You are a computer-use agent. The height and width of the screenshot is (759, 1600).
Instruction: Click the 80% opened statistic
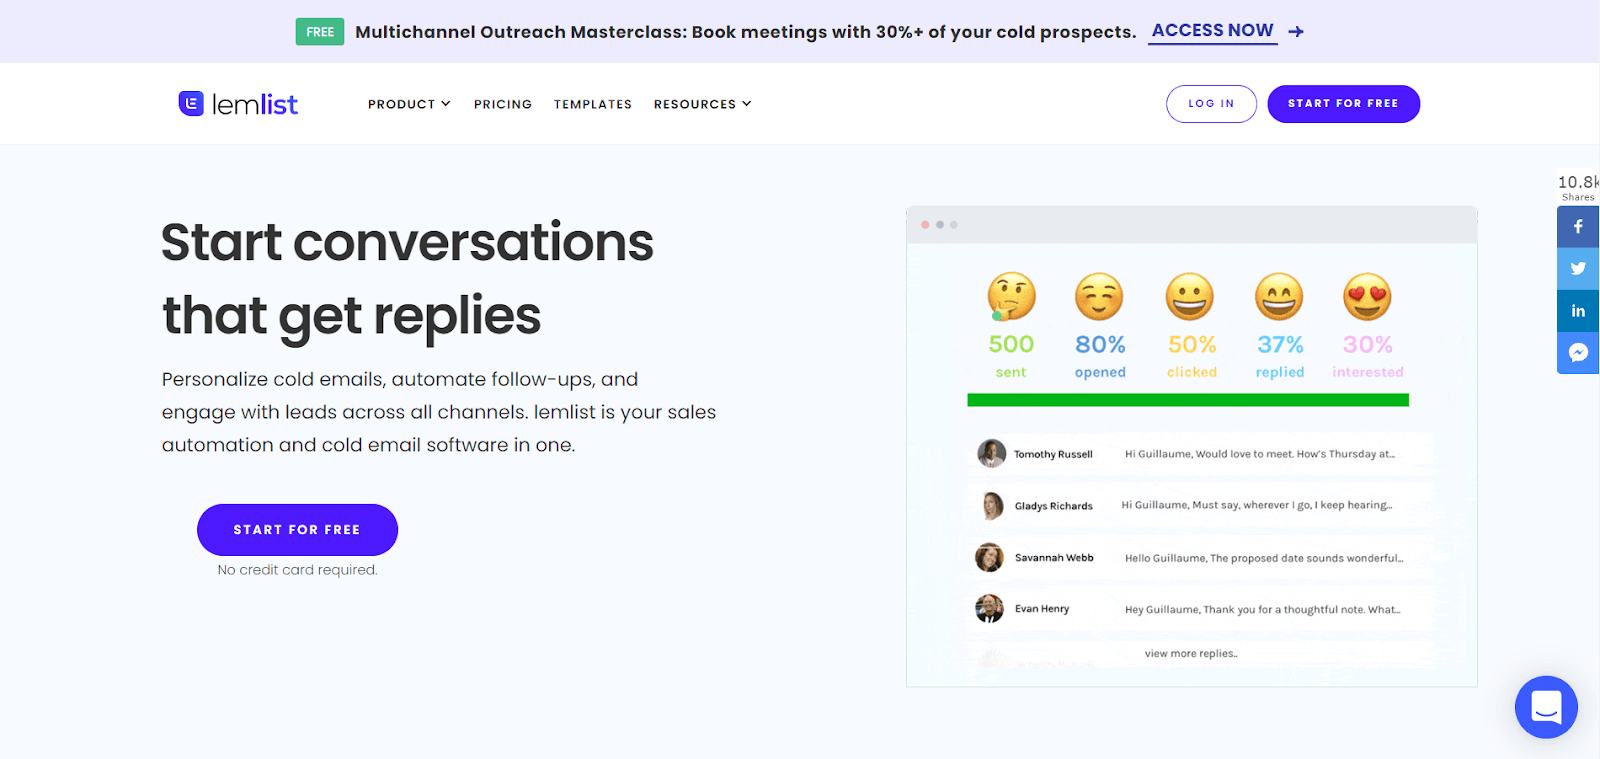1100,356
